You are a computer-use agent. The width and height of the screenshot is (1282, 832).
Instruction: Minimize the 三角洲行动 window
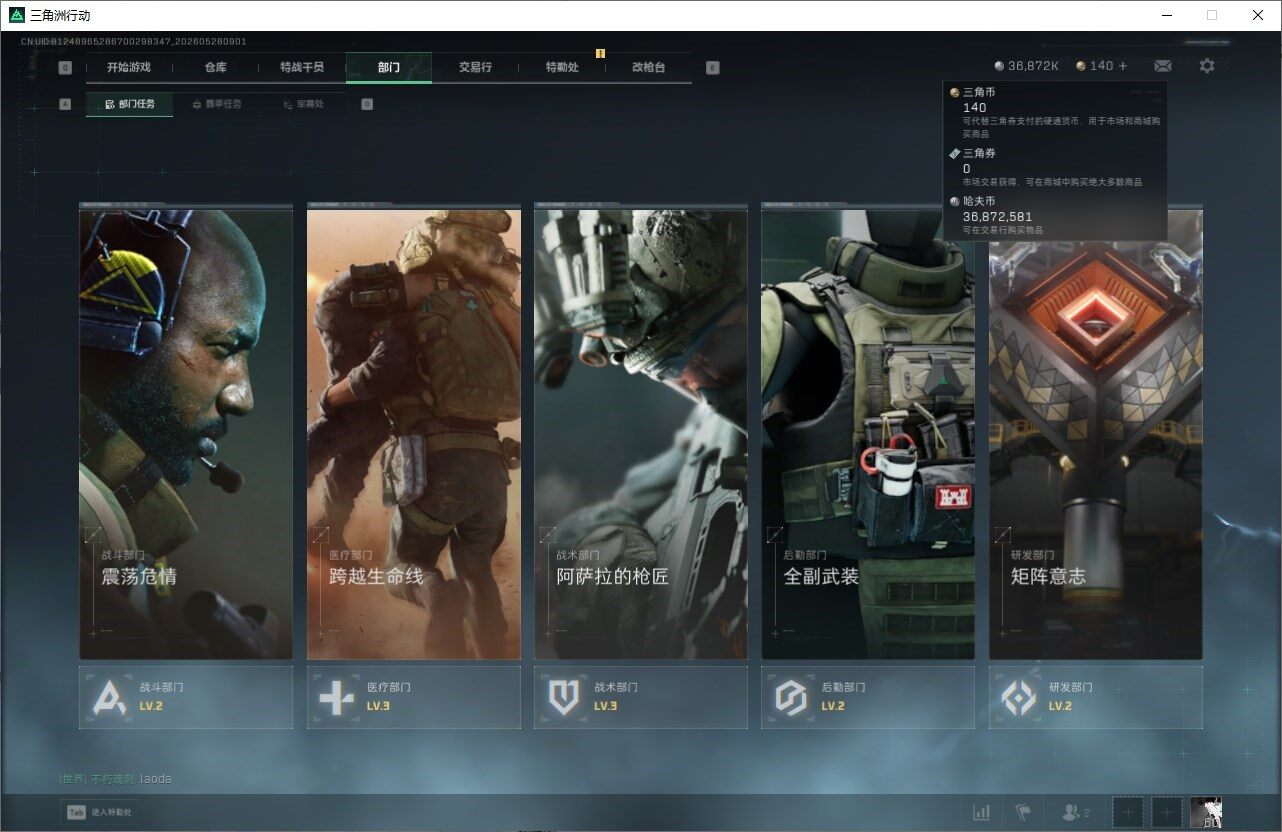1167,15
